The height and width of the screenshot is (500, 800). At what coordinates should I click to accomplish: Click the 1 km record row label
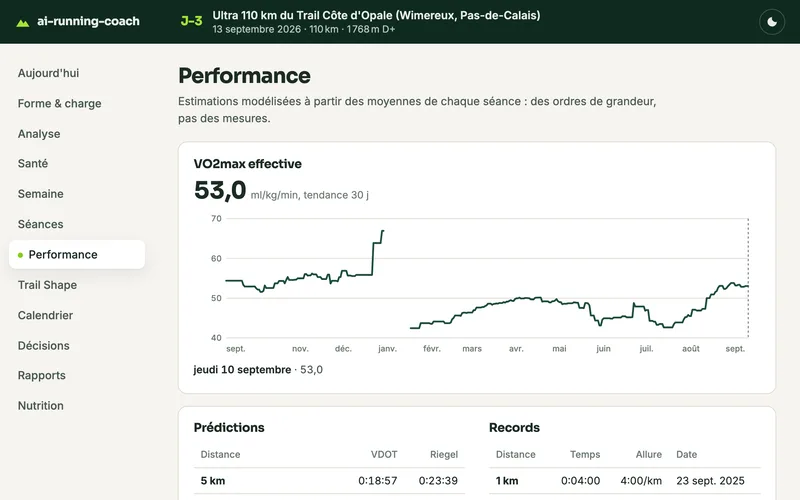click(x=507, y=481)
